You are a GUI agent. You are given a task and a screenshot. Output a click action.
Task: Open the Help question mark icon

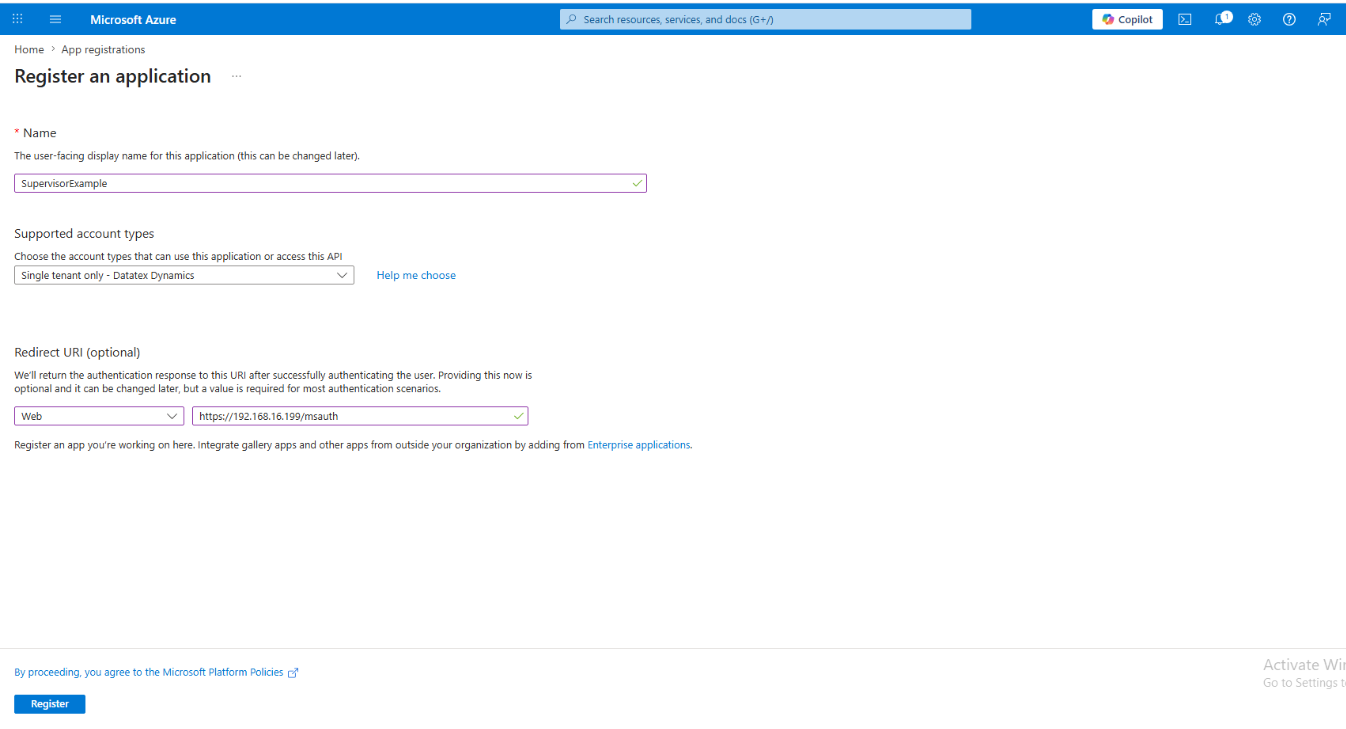(1289, 19)
